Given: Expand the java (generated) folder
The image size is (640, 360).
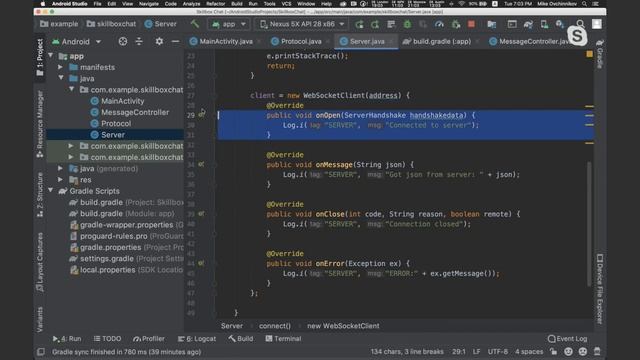Looking at the screenshot, I should pos(60,168).
